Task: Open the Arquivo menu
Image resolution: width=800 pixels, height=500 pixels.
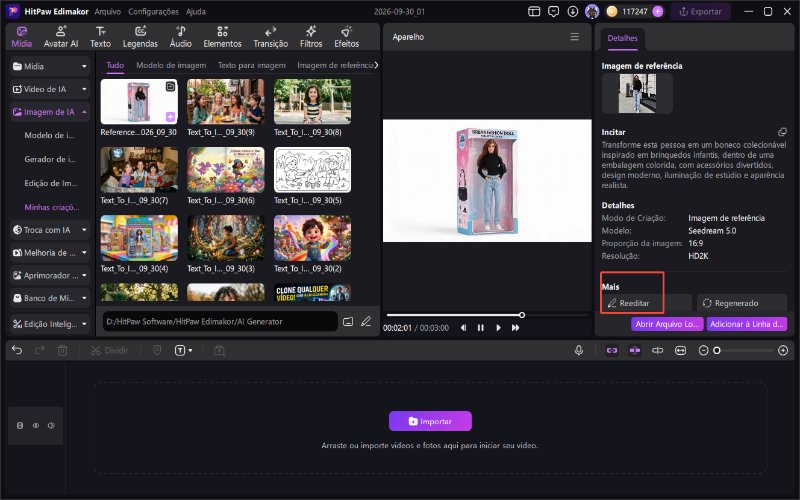Action: click(108, 11)
